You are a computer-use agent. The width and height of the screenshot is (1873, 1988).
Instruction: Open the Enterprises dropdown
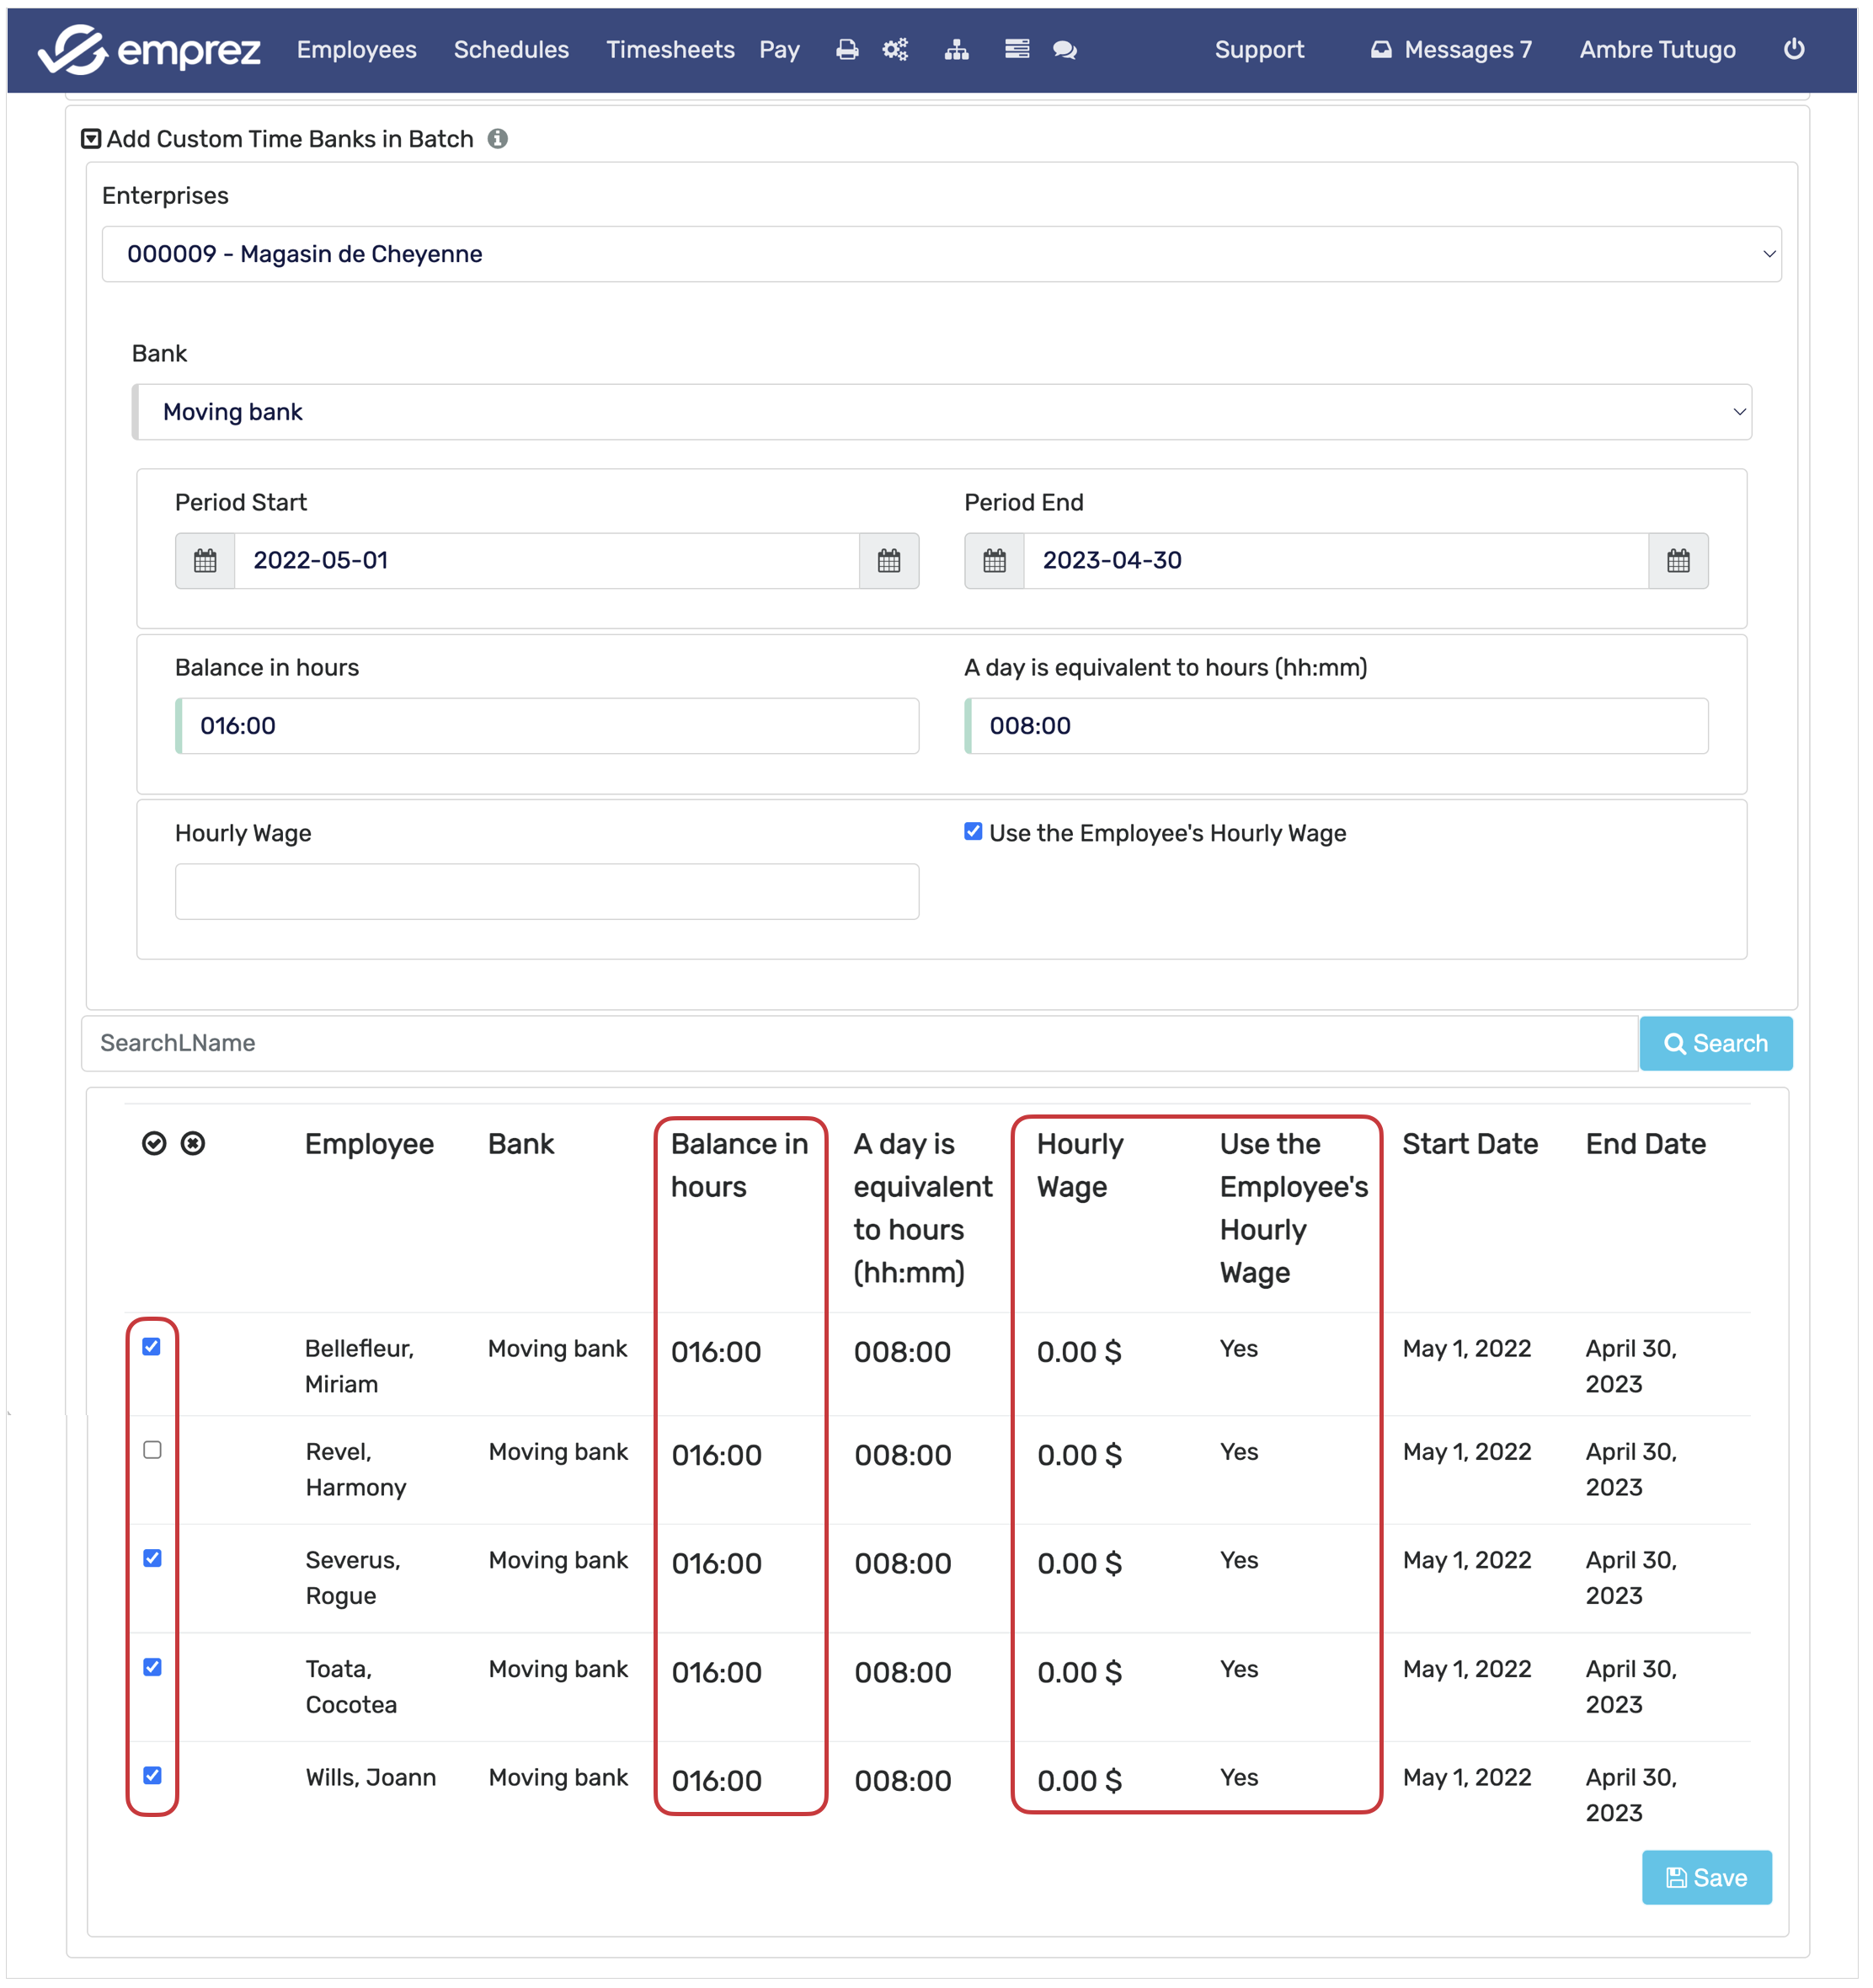[x=941, y=254]
